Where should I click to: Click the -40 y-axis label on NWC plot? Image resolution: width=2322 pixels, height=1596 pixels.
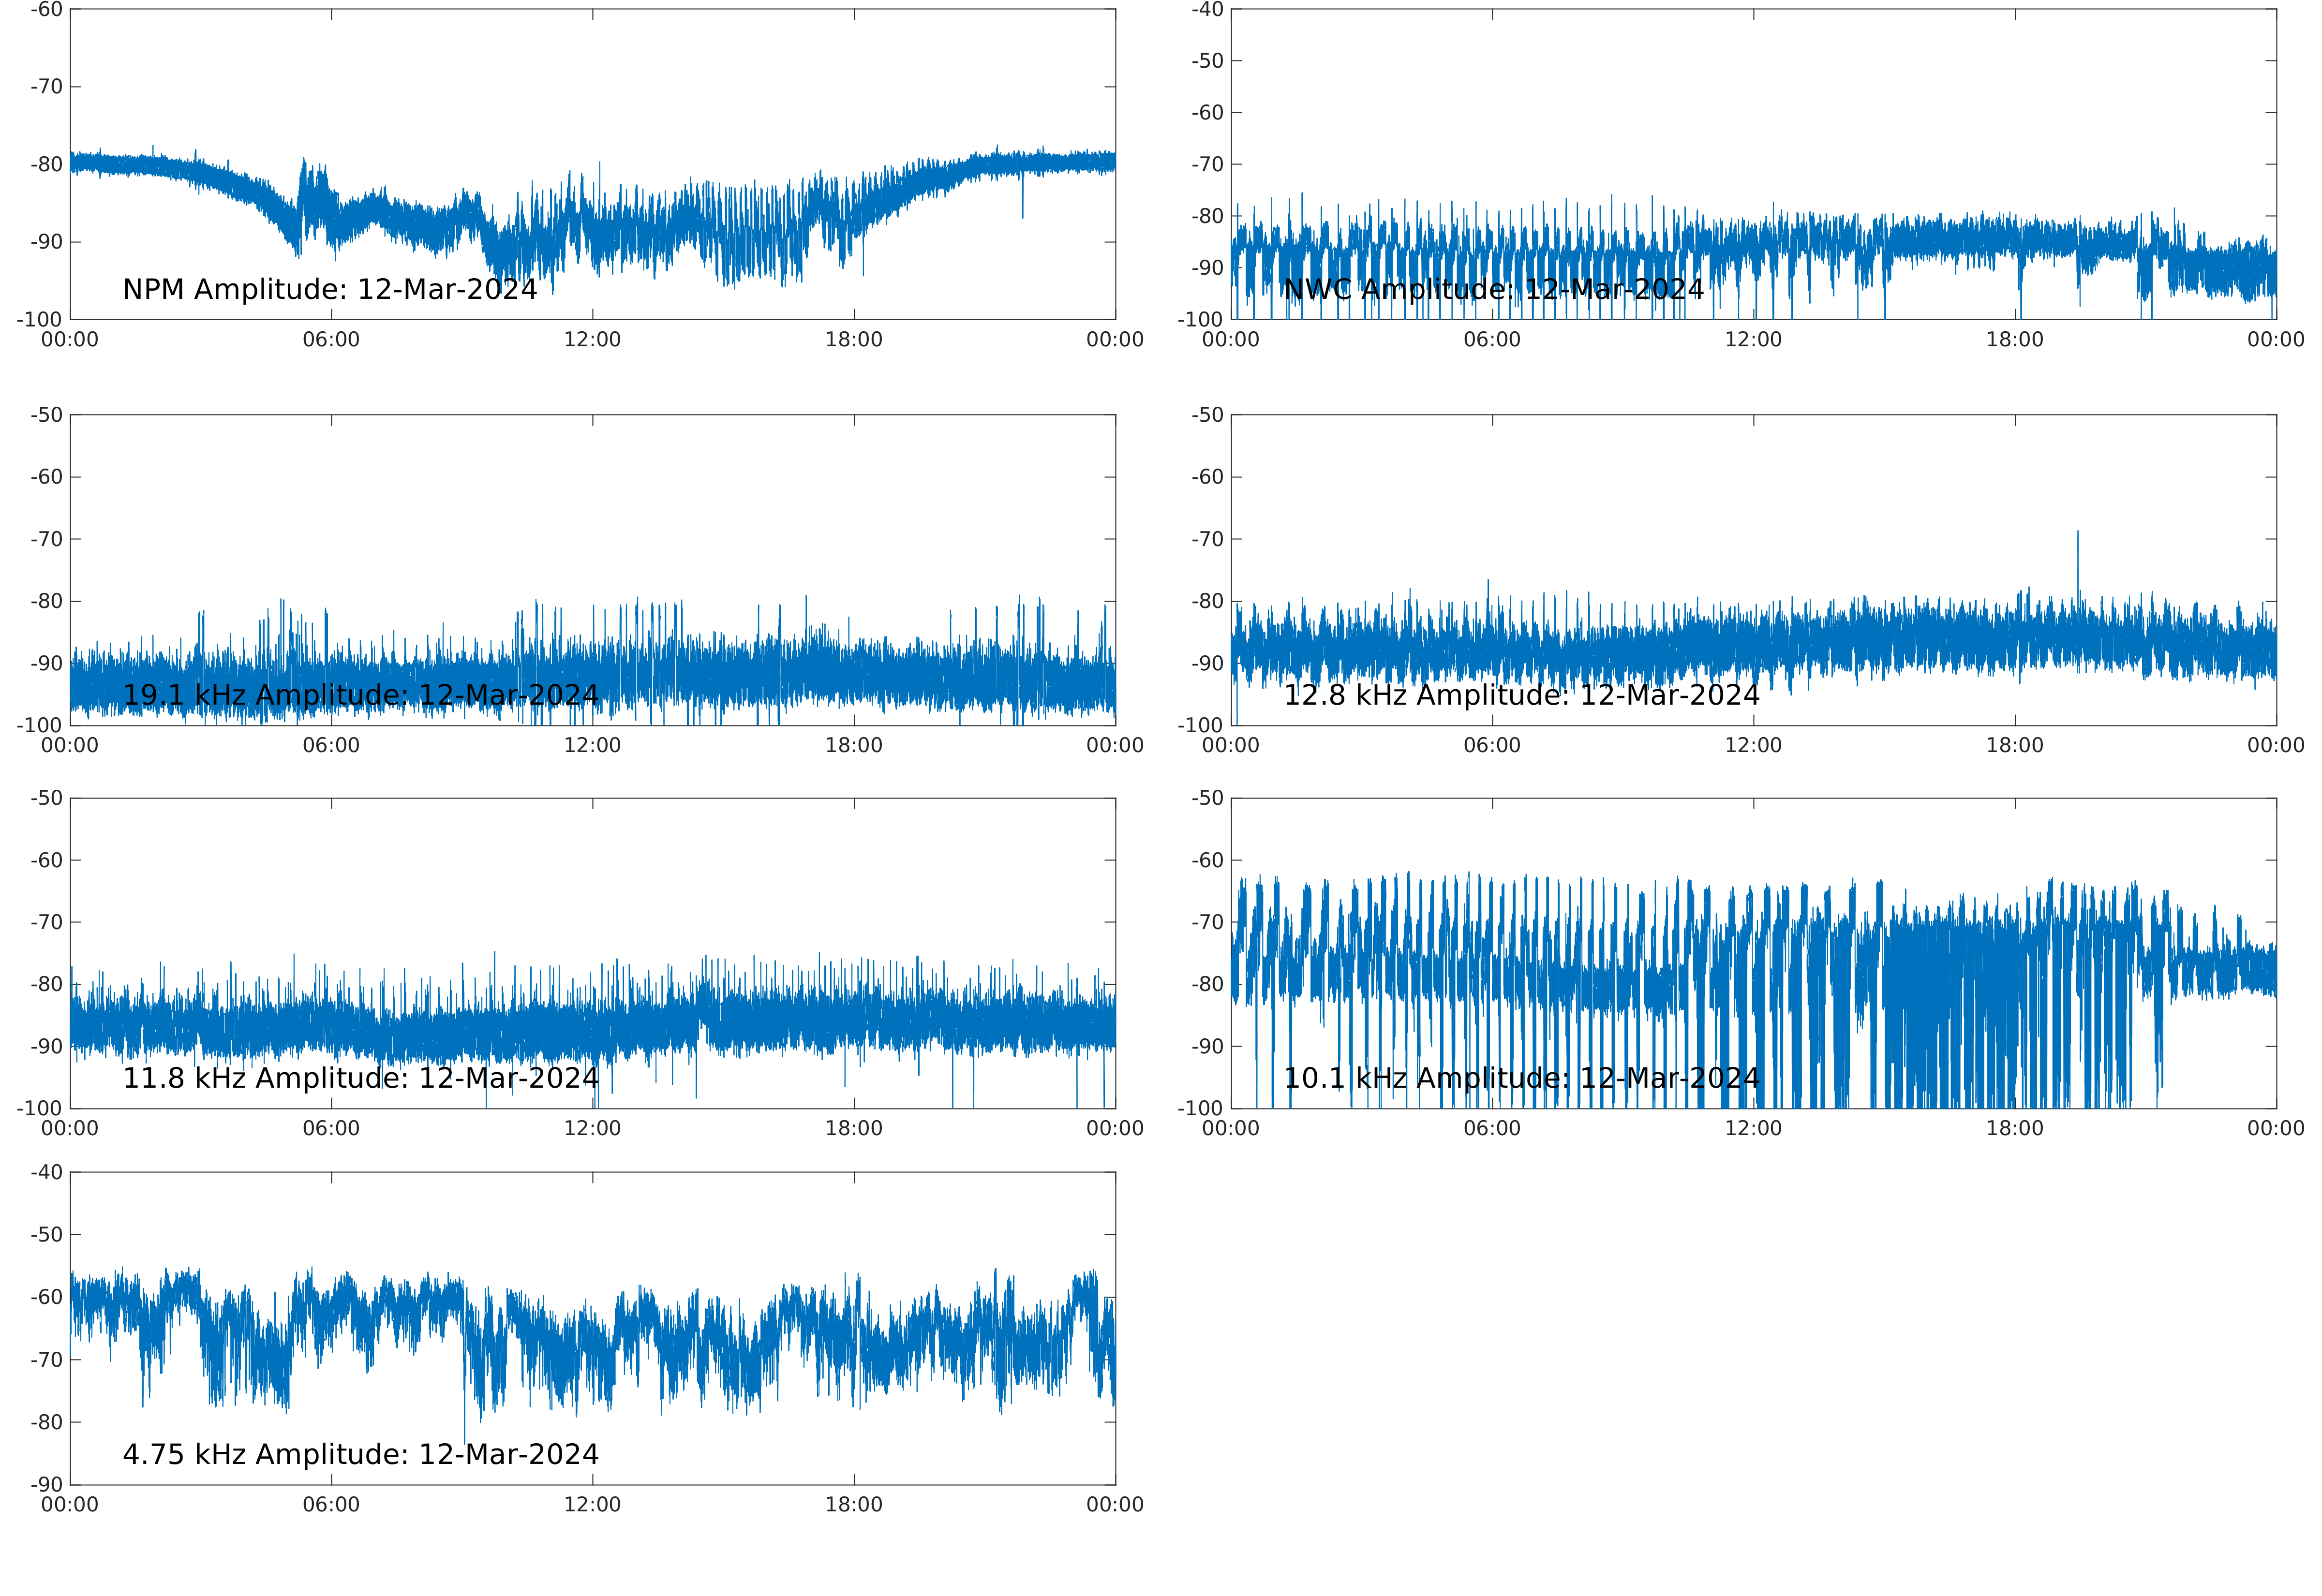1207,10
